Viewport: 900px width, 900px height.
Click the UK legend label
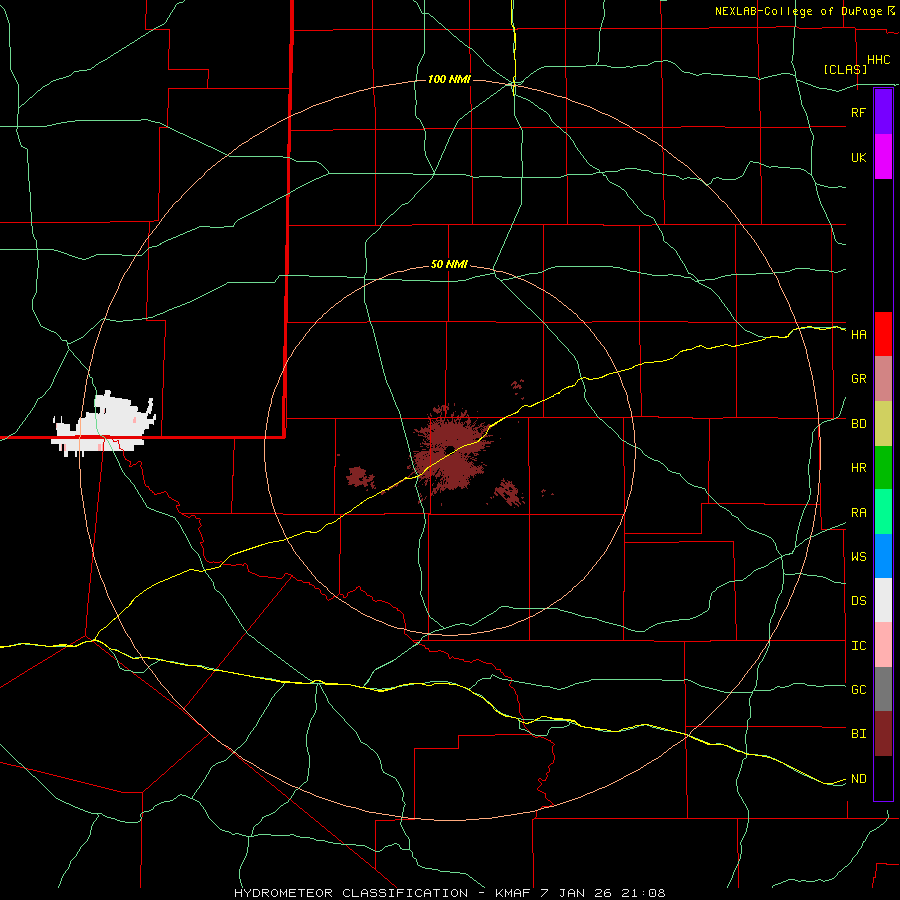pos(858,157)
